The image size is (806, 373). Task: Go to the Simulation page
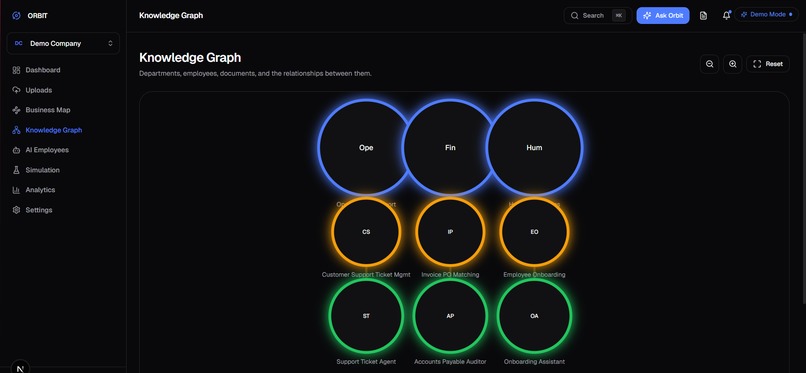63,170
